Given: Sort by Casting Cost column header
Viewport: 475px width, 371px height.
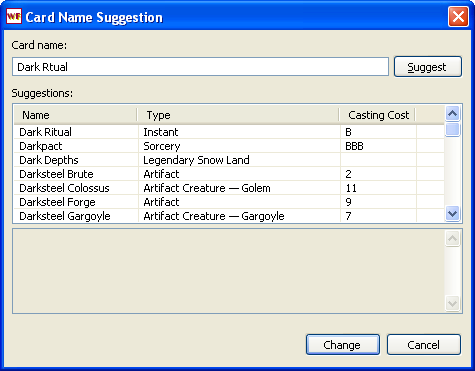Looking at the screenshot, I should (377, 115).
